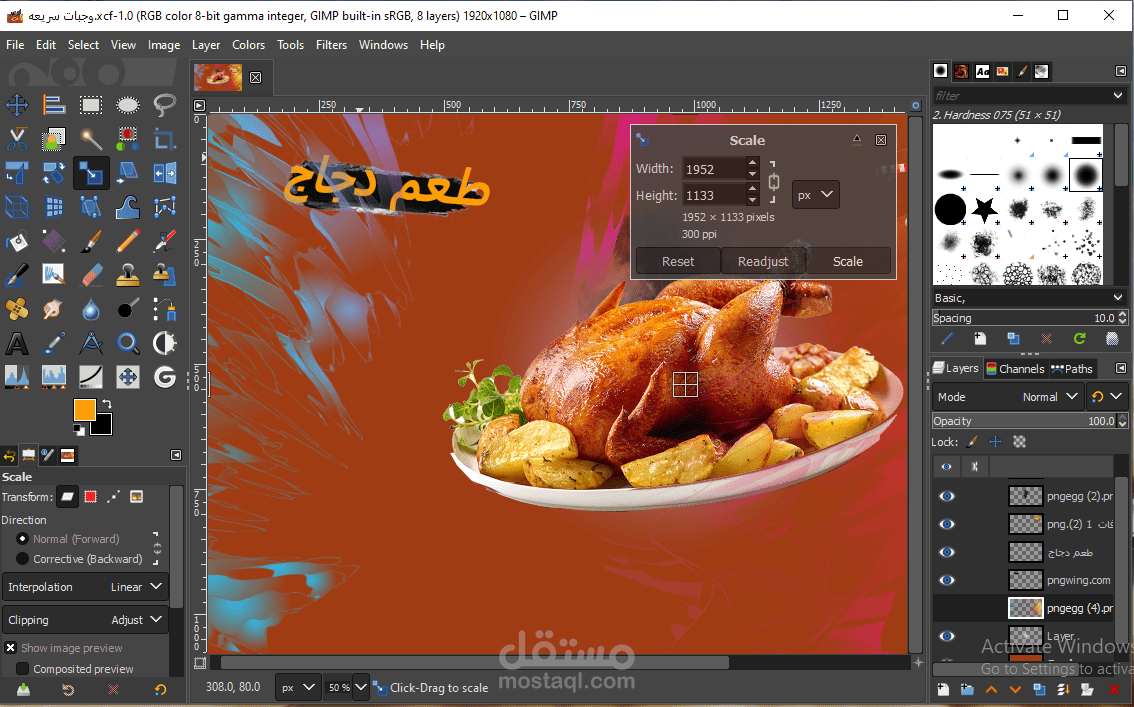This screenshot has width=1134, height=707.
Task: Select the Scissors Select tool
Action: click(17, 139)
